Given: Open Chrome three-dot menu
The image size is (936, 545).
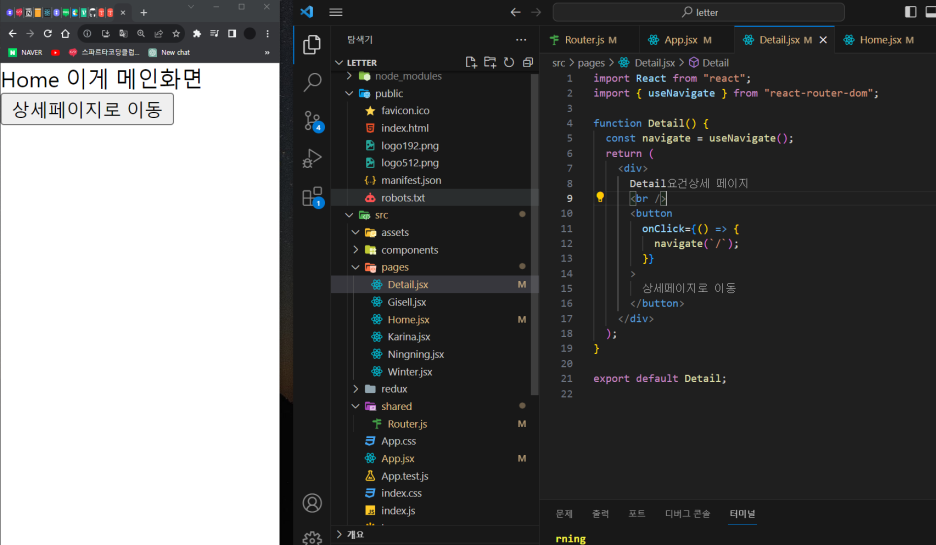Looking at the screenshot, I should tap(267, 33).
